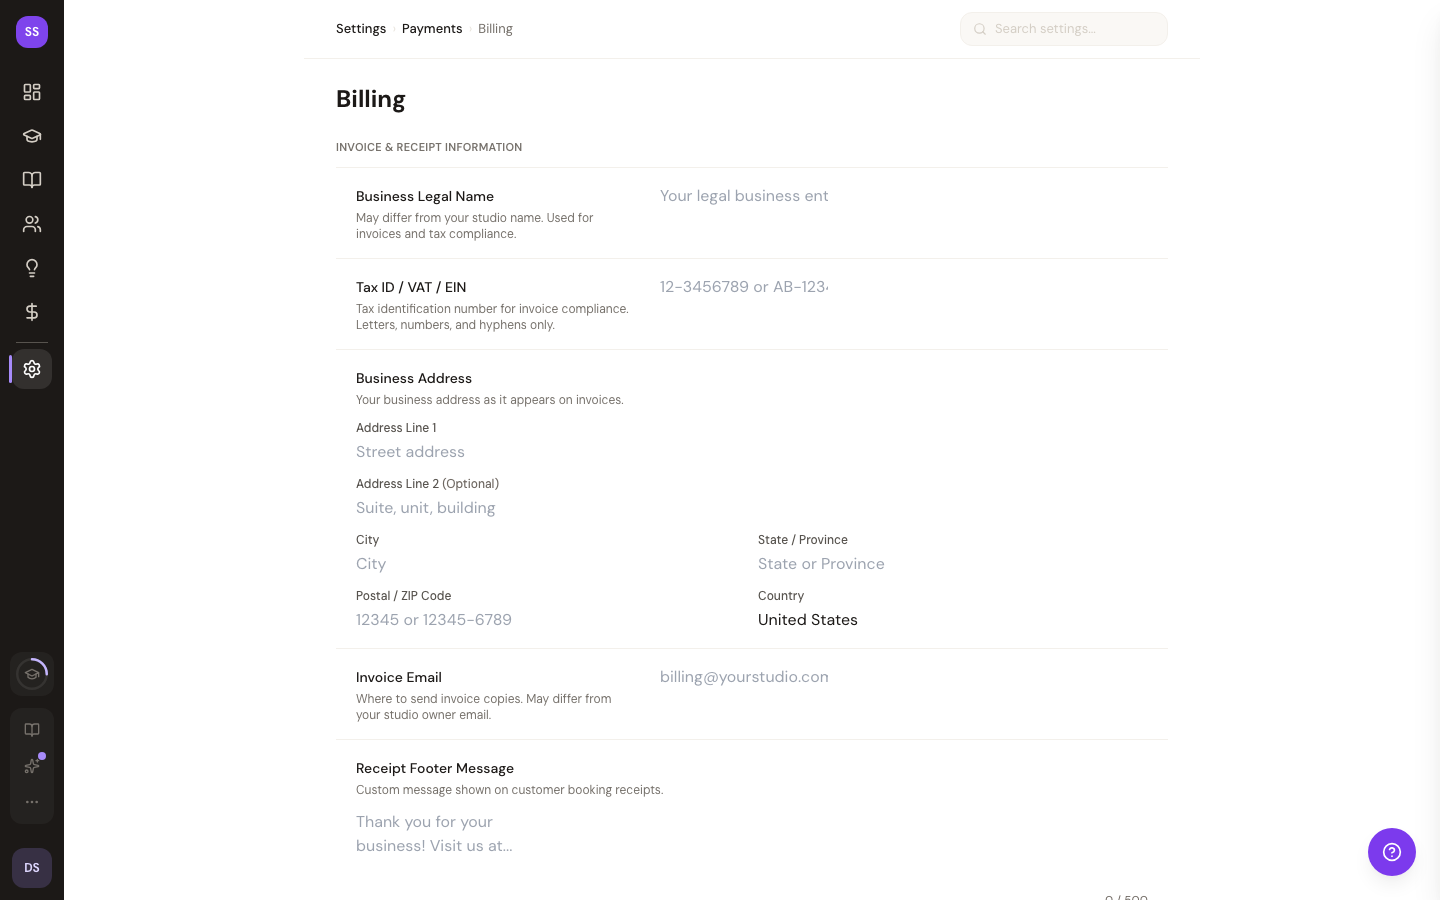
Task: Click the graduation cap icon in top sidebar
Action: (x=32, y=136)
